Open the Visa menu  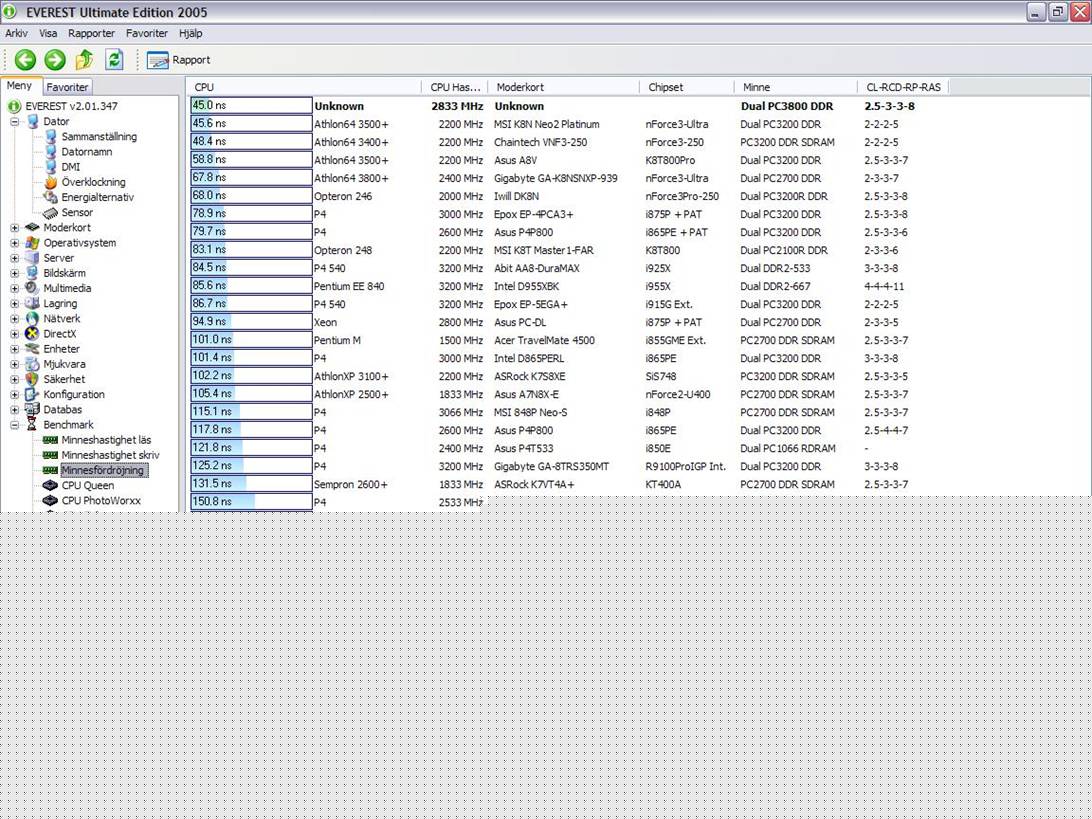[x=48, y=33]
